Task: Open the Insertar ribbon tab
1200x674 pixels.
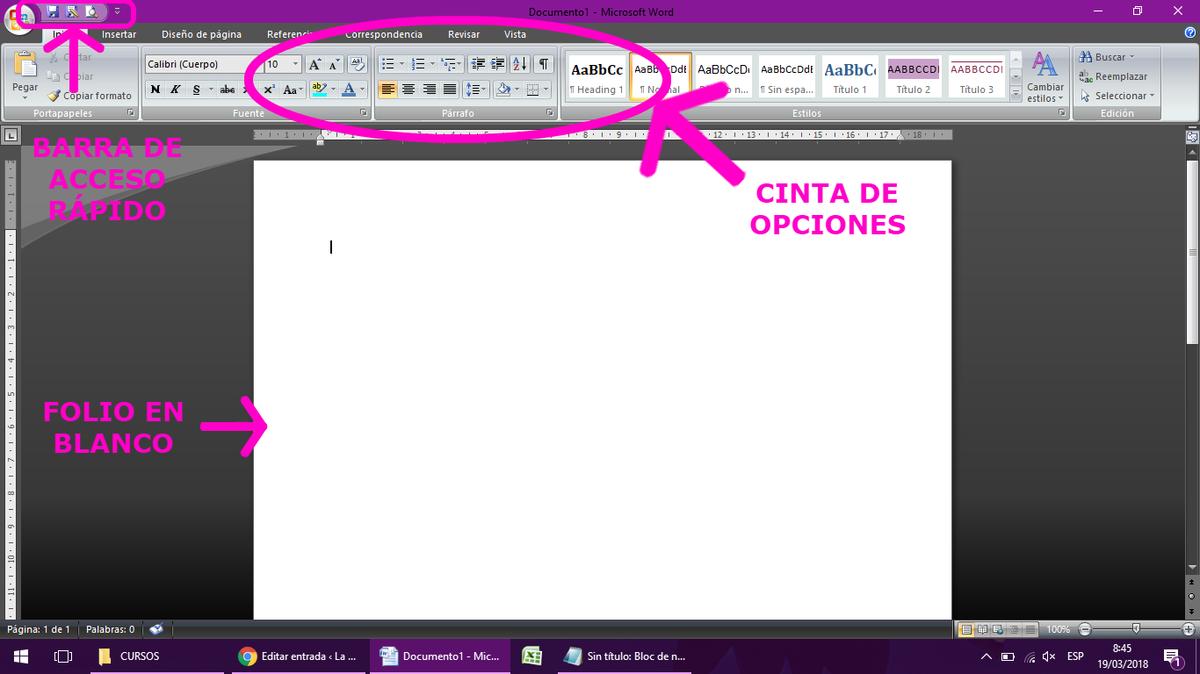Action: click(119, 34)
